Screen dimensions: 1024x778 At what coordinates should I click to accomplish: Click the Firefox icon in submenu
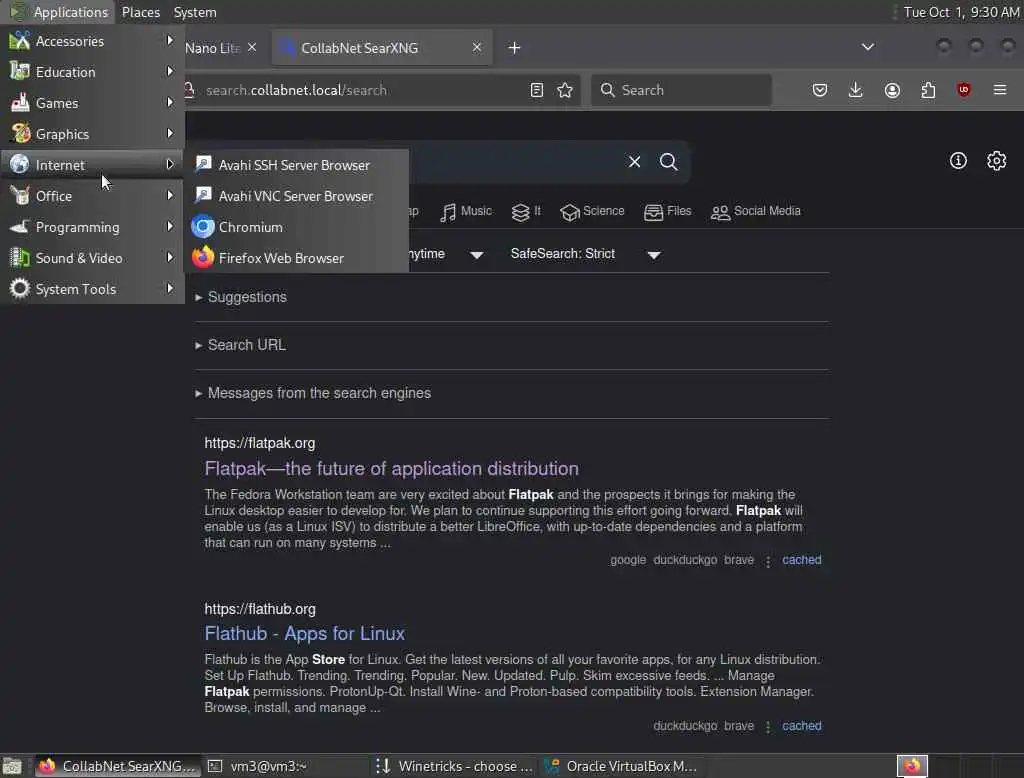pos(203,257)
